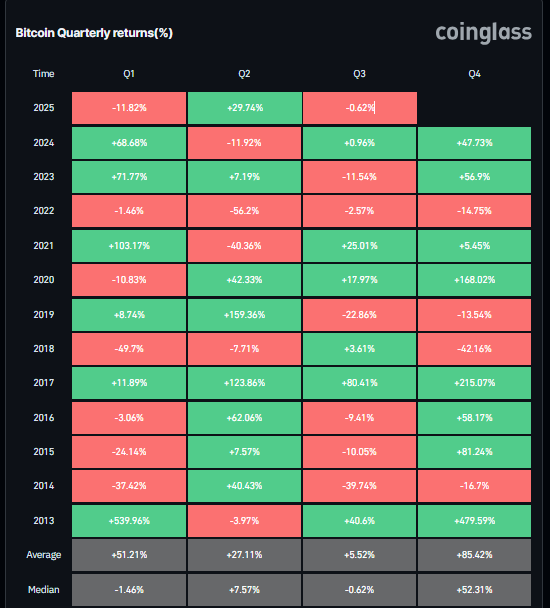Select the 2013 Q1 +539.96% cell

pos(129,521)
